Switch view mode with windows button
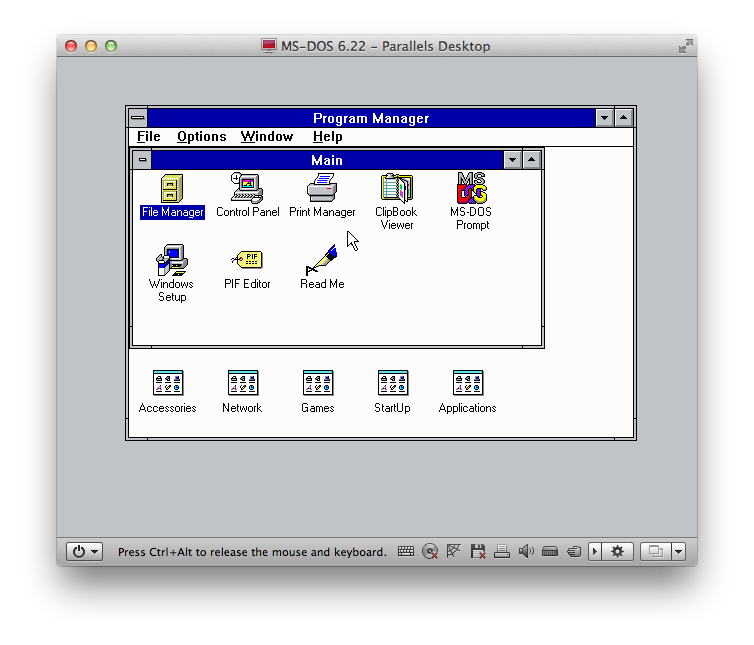 [656, 551]
